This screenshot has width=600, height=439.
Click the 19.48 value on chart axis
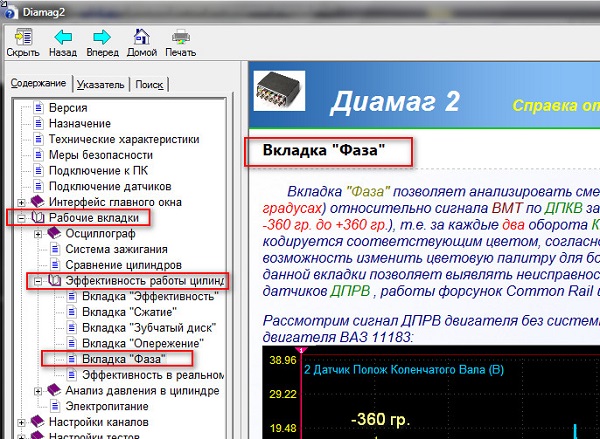pos(283,428)
